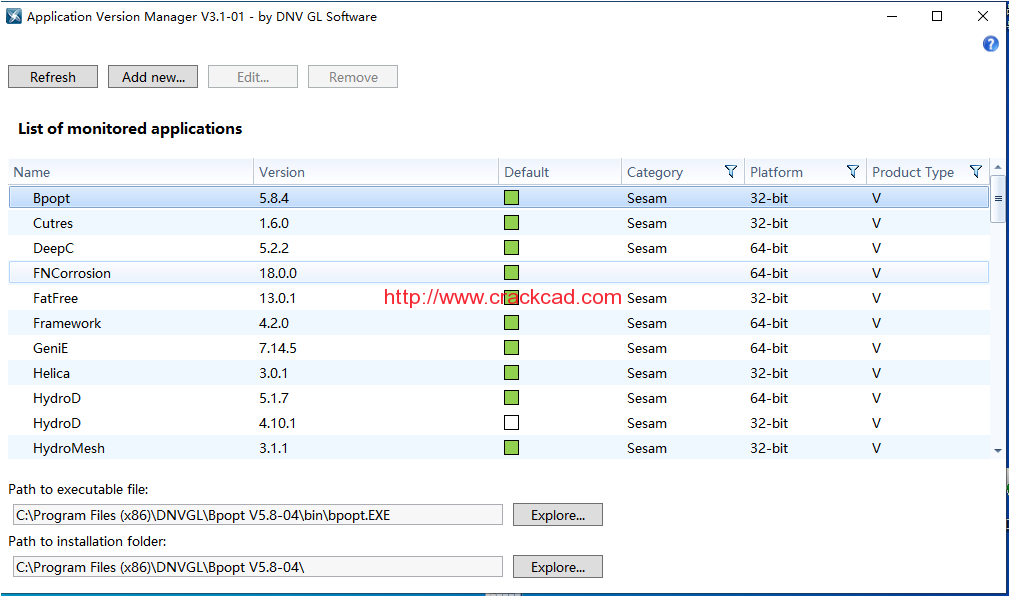Viewport: 1010px width, 597px height.
Task: Select the Bpopt row name
Action: [52, 198]
